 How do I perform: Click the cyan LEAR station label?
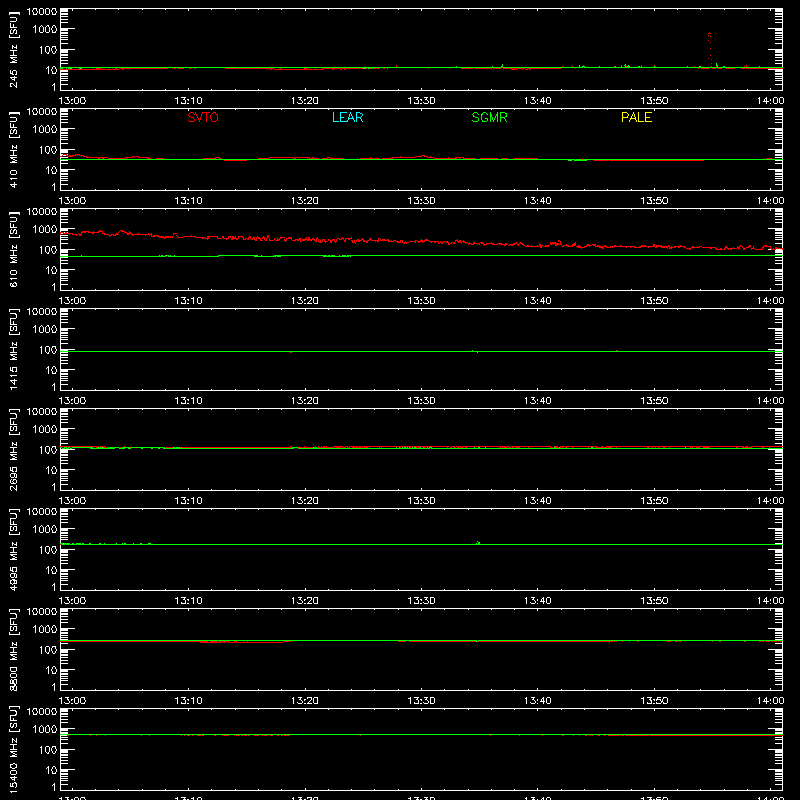(347, 117)
